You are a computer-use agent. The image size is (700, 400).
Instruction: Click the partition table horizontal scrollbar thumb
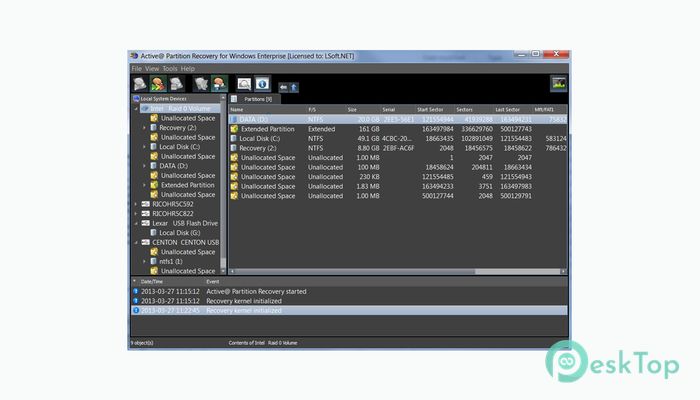point(355,271)
